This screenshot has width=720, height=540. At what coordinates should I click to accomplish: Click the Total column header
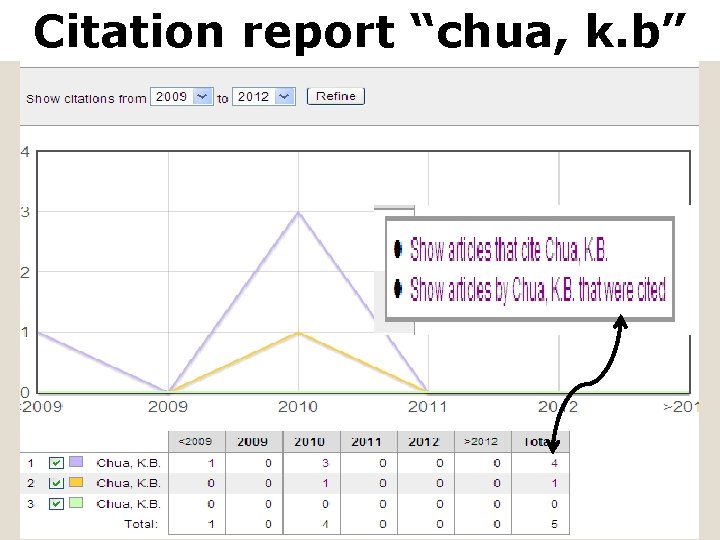(x=540, y=442)
